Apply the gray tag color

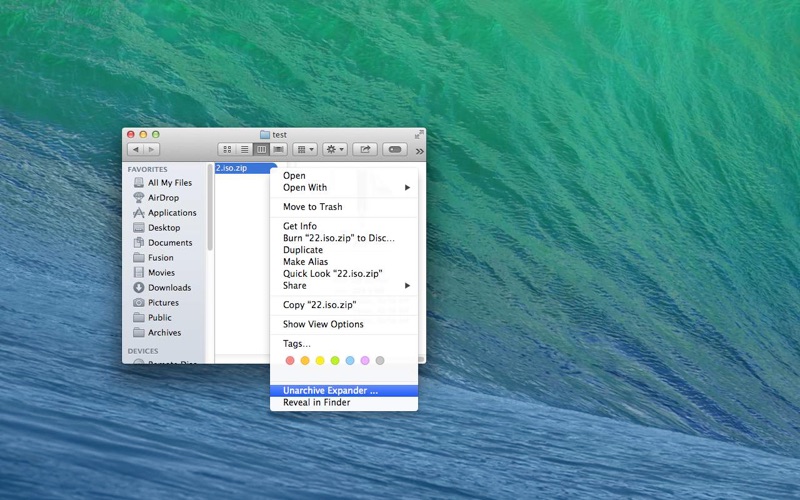(380, 361)
